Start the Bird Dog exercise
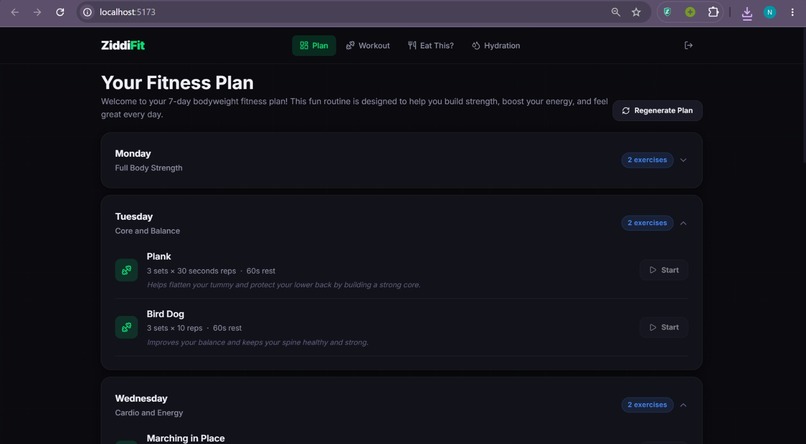806x444 pixels. [664, 327]
